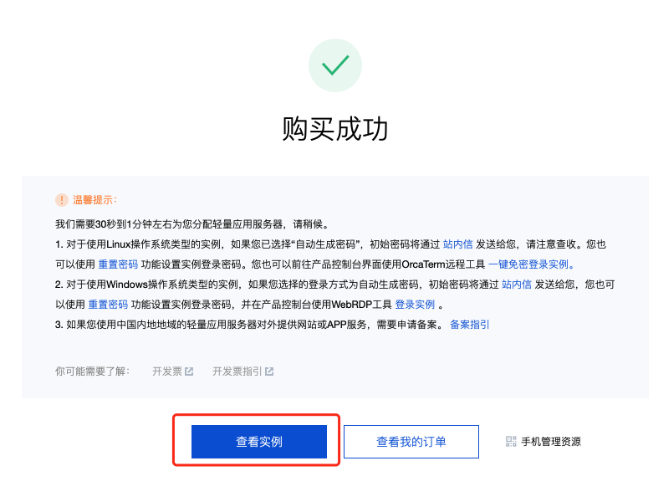Image resolution: width=667 pixels, height=477 pixels.
Task: Open the 备案指引 link
Action: pyautogui.click(x=470, y=325)
